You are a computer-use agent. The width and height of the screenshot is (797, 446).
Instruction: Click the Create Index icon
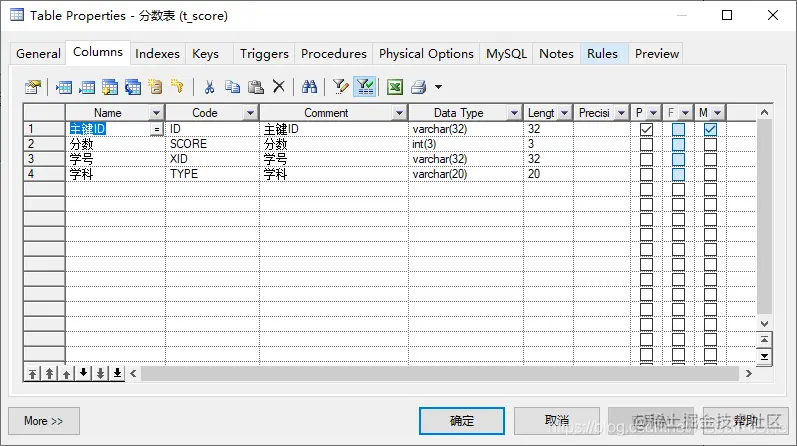155,87
